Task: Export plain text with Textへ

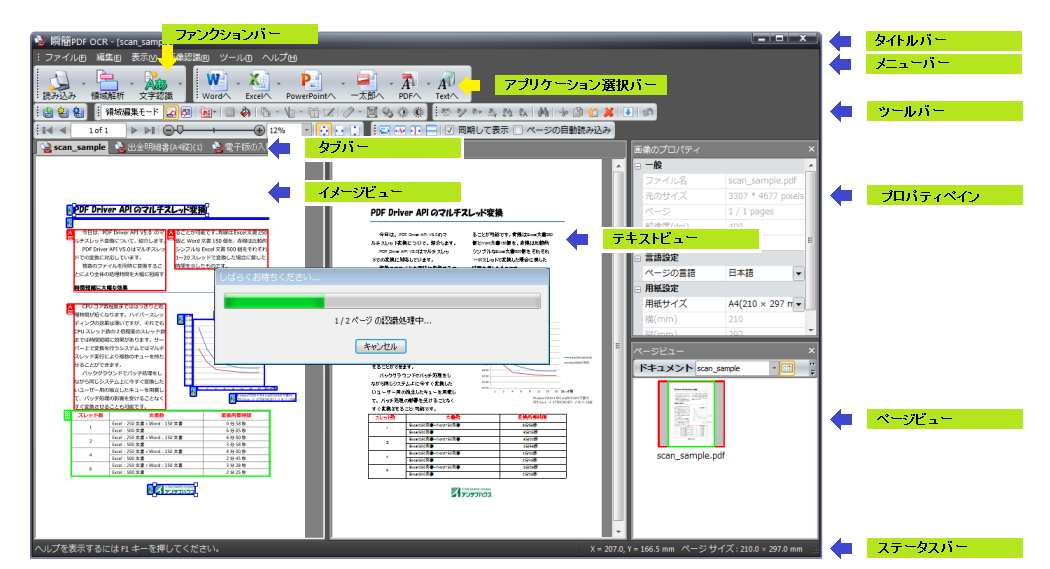Action: click(446, 85)
